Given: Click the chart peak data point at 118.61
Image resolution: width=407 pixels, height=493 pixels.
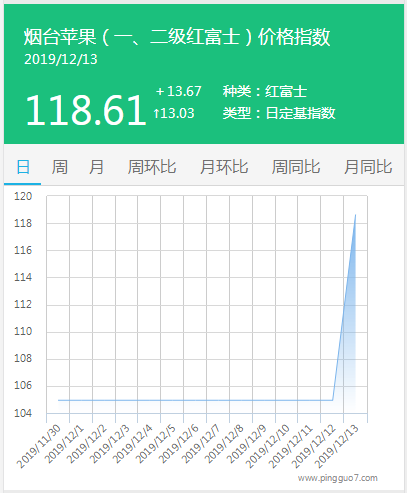Looking at the screenshot, I should click(356, 215).
